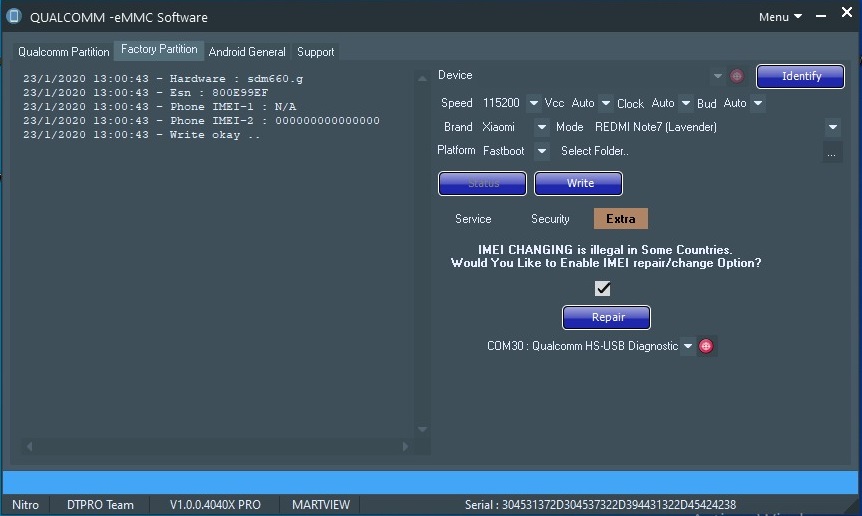Click the Identify button
Image resolution: width=862 pixels, height=516 pixels.
[x=800, y=76]
